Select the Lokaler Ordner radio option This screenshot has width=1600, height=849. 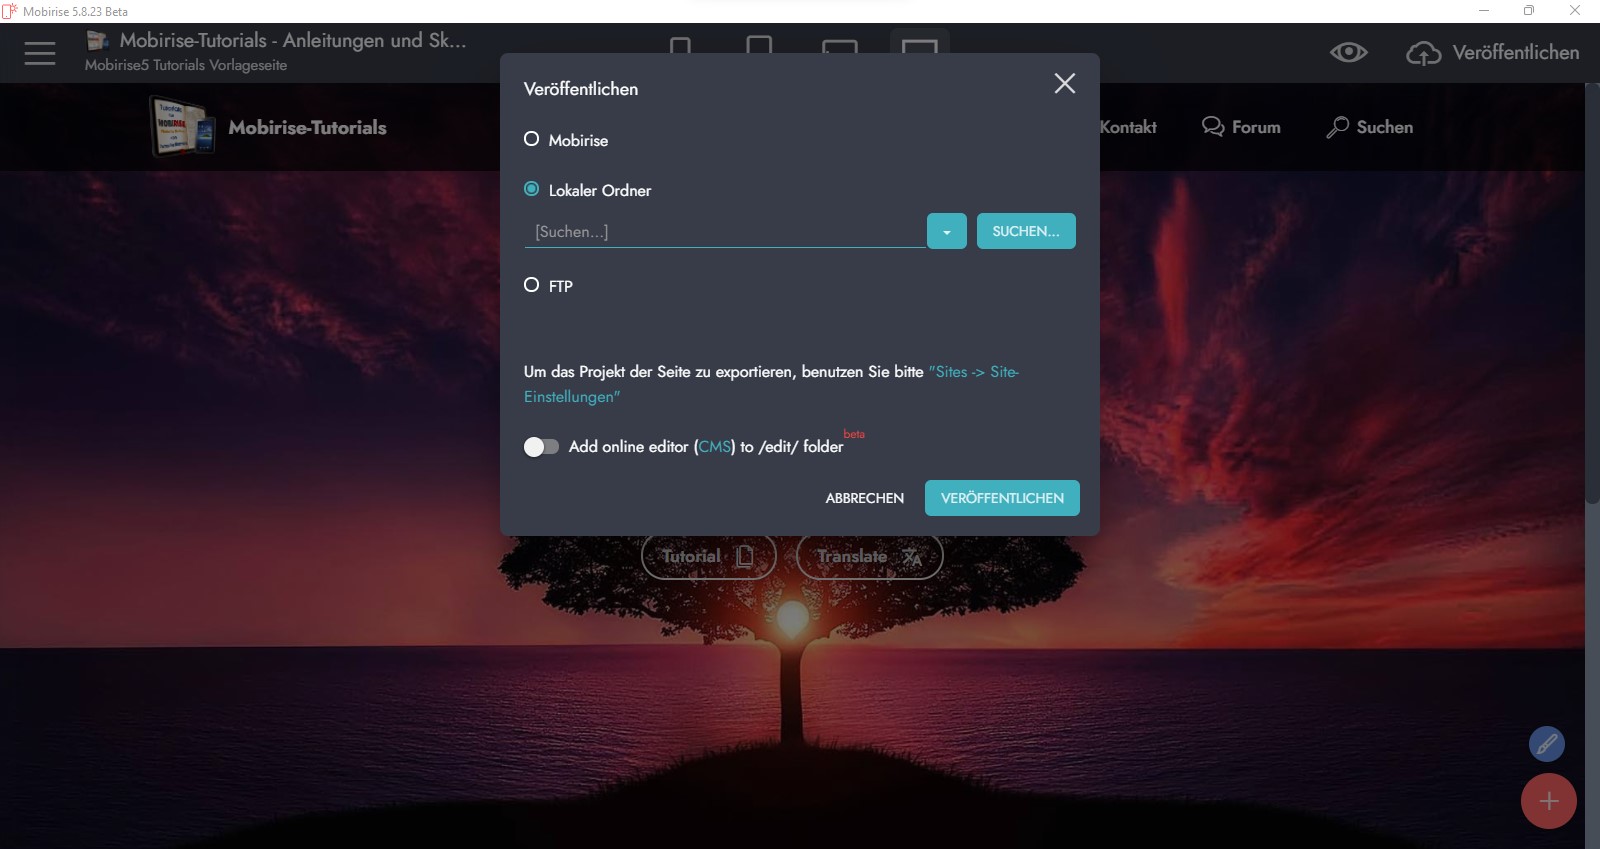(532, 189)
